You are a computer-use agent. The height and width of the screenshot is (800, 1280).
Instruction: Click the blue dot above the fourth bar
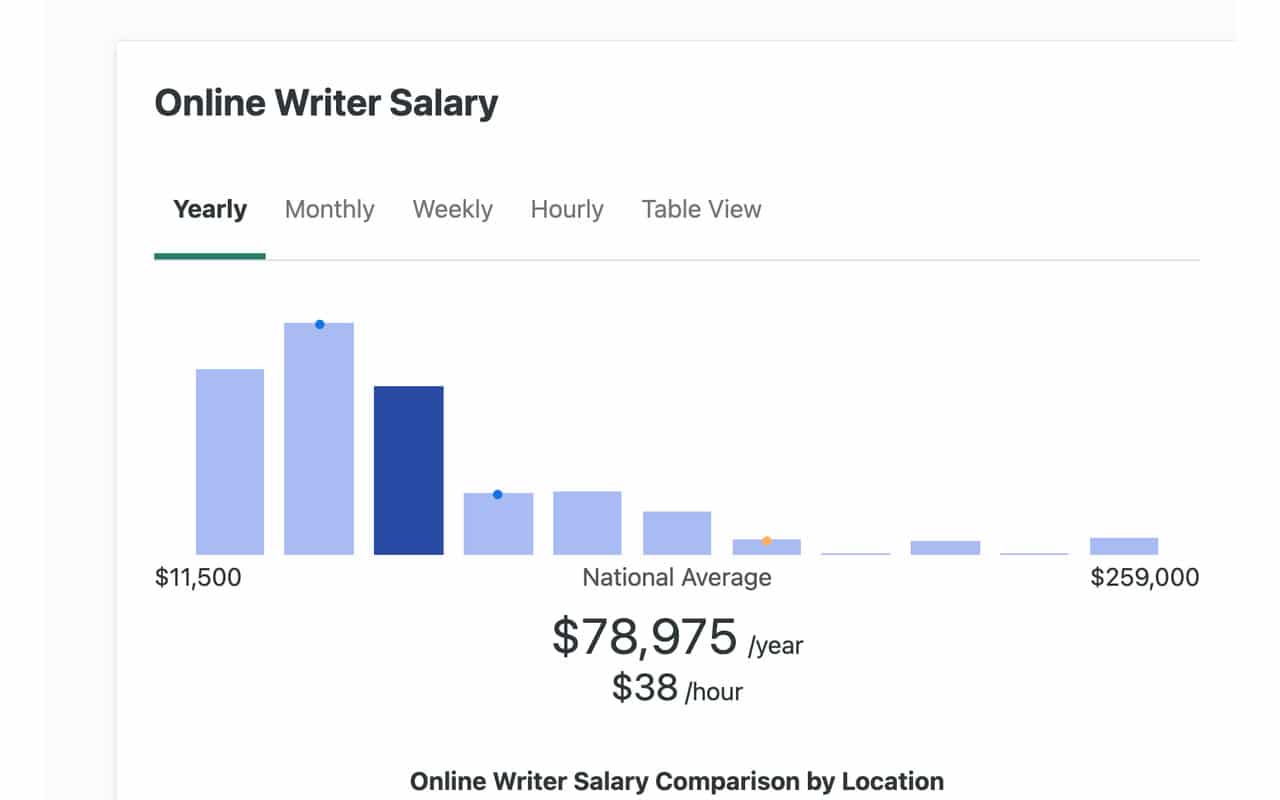497,492
